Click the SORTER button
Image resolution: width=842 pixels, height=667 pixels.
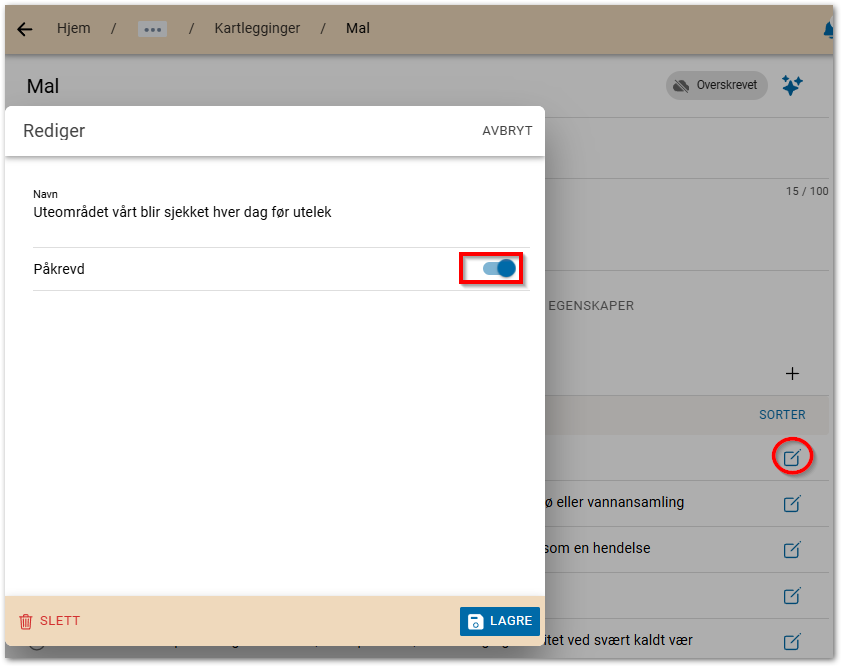pos(782,415)
